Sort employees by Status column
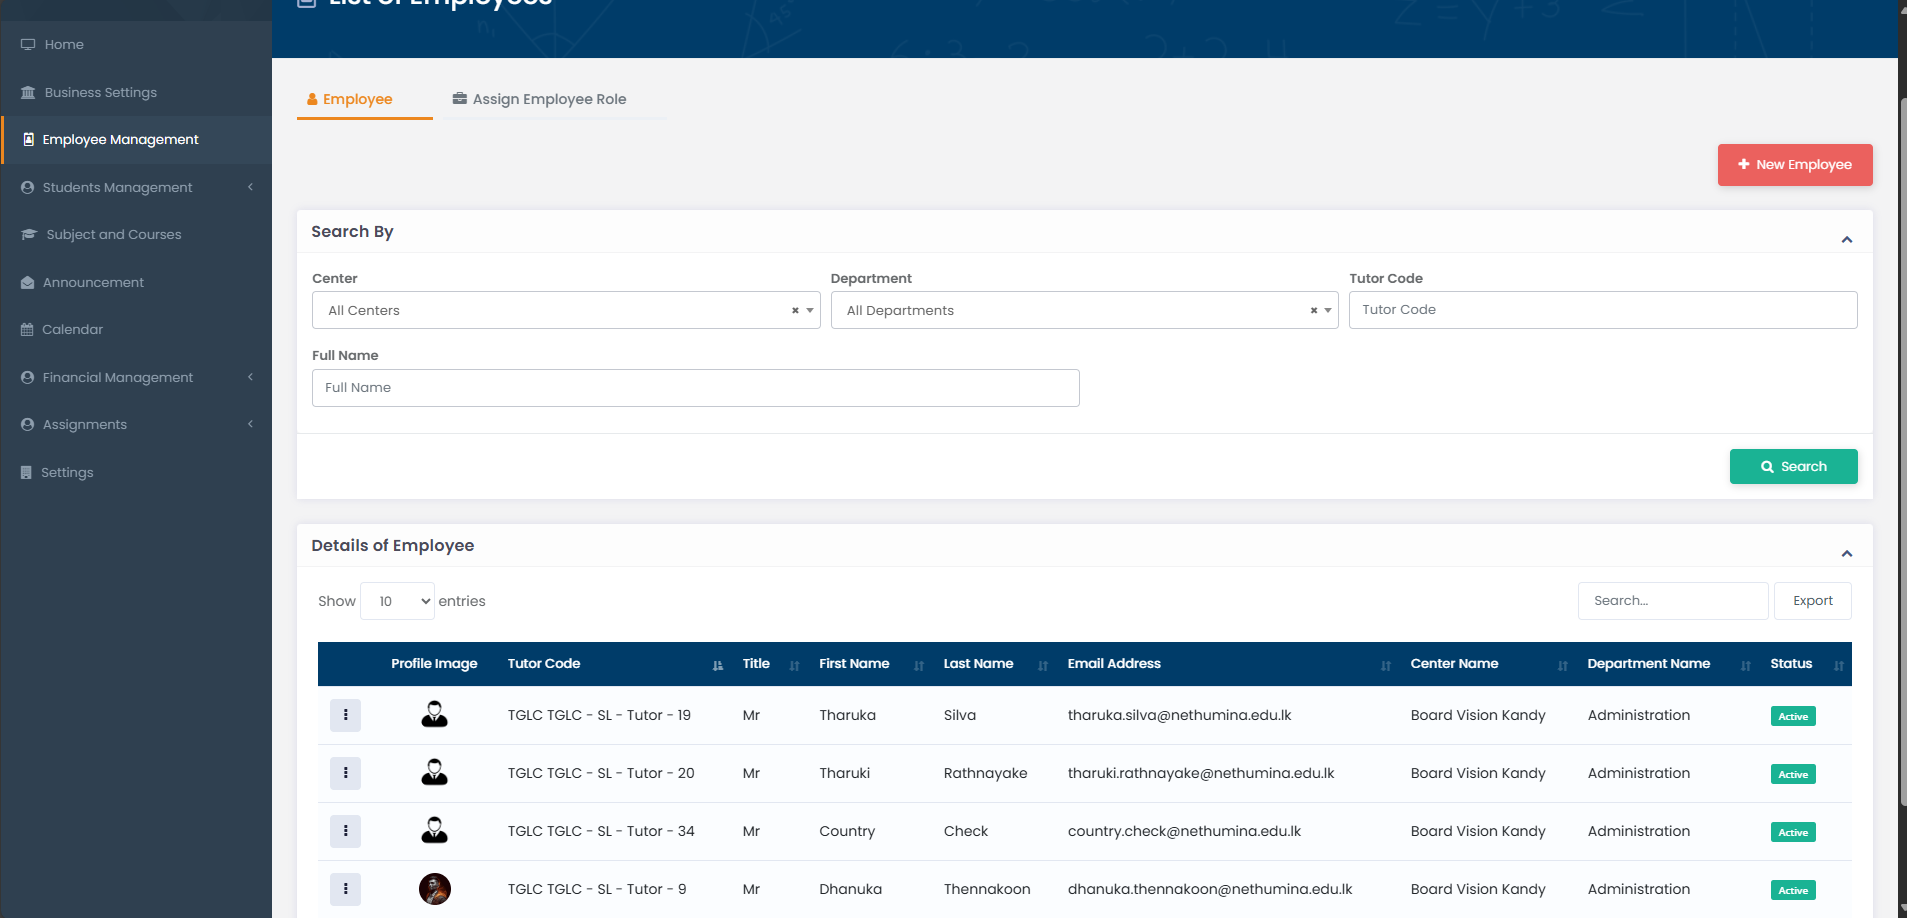Screen dimensions: 1907x918 (x=1791, y=664)
